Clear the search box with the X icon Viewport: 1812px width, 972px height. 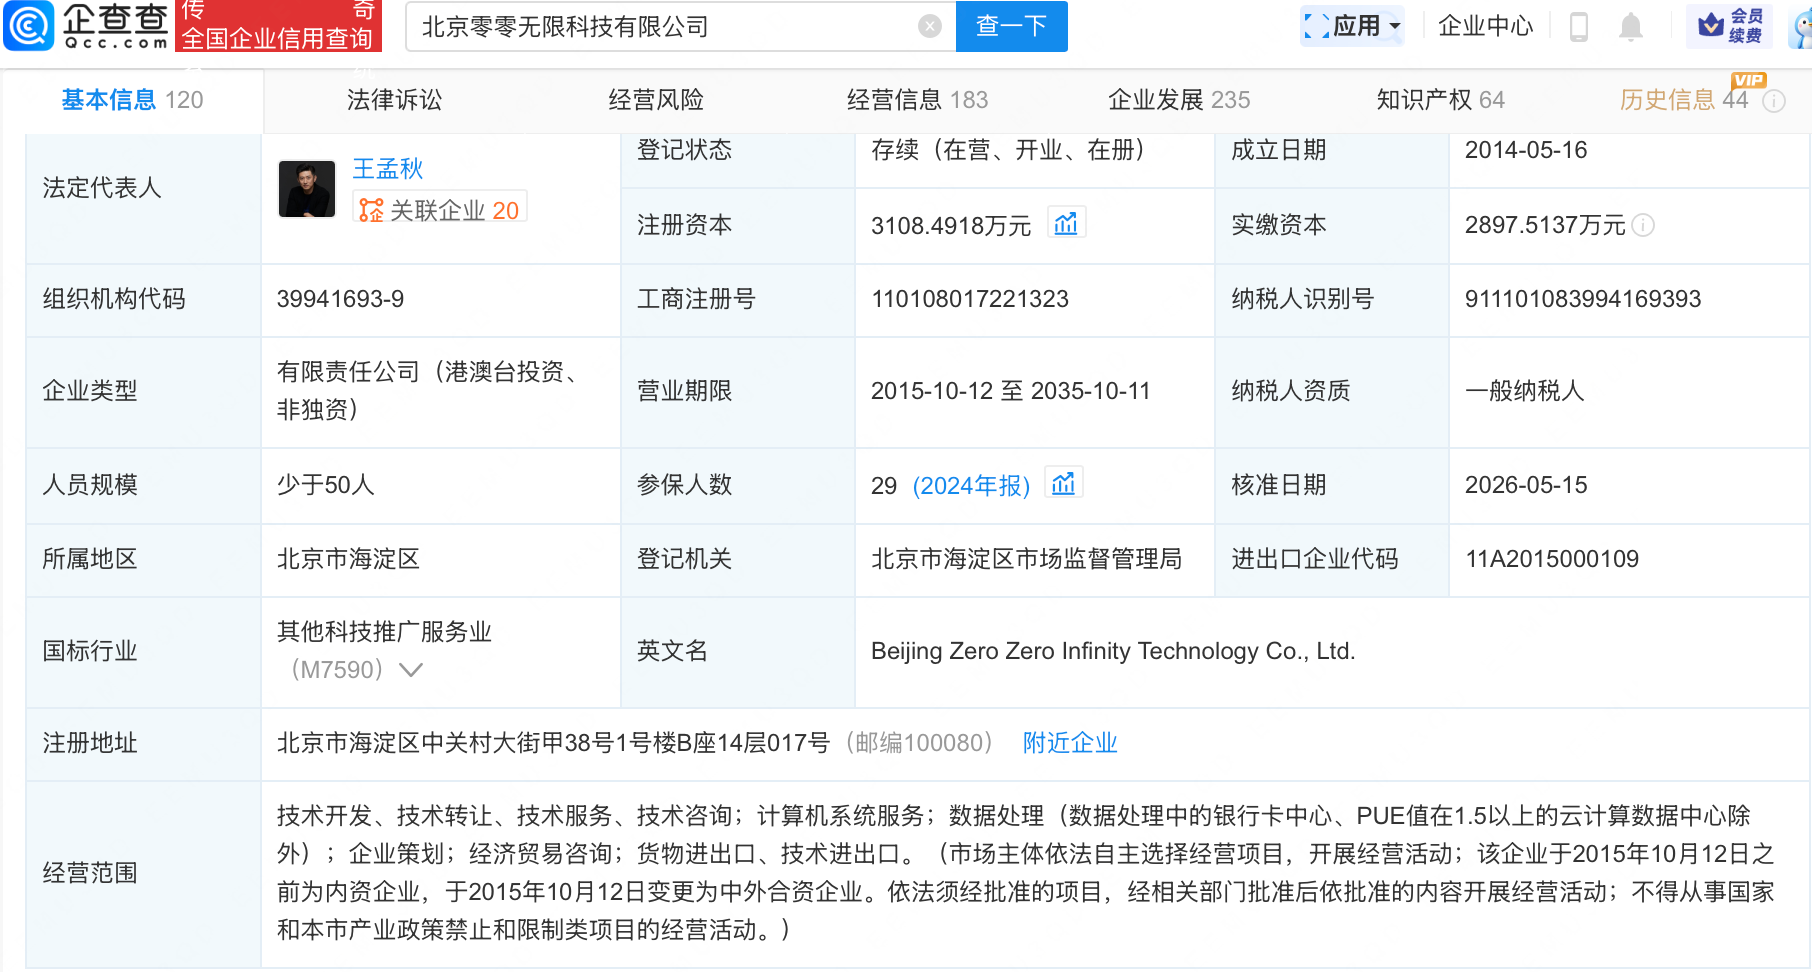tap(930, 27)
